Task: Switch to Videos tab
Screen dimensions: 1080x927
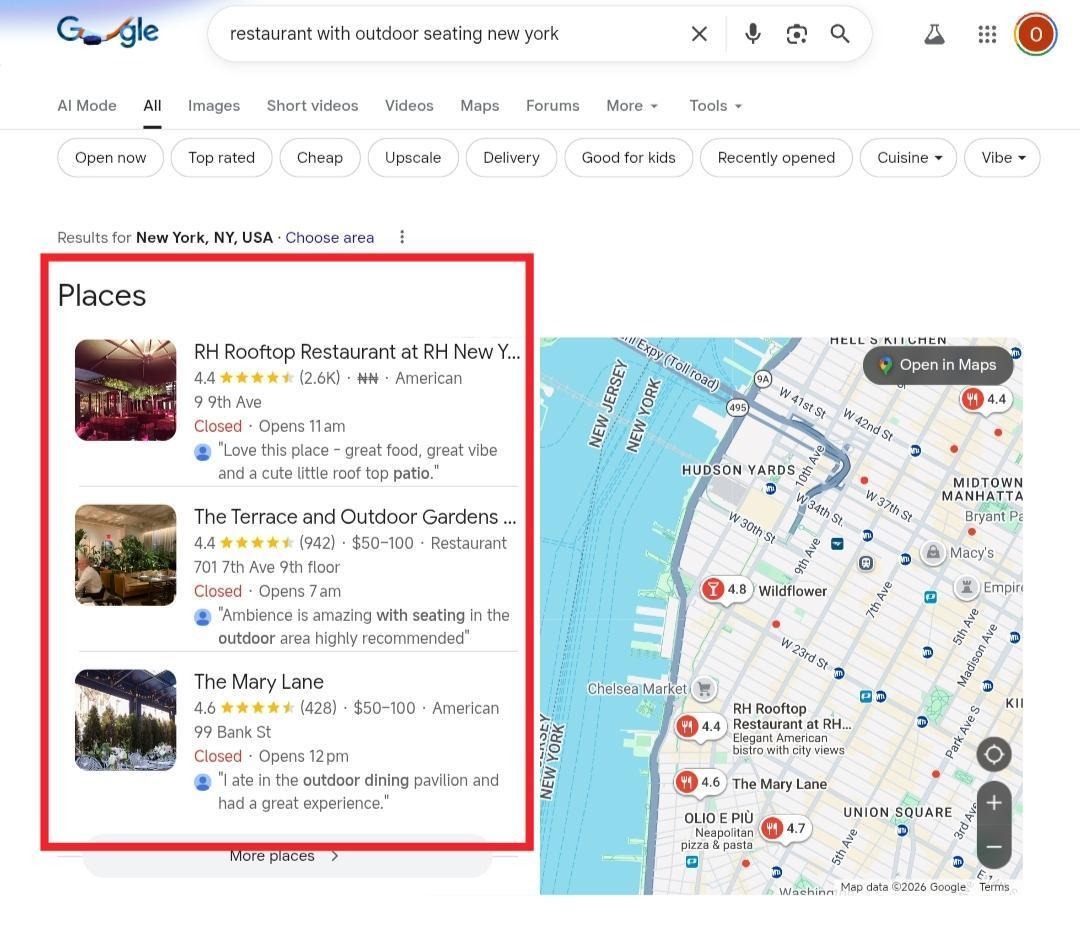Action: click(409, 105)
